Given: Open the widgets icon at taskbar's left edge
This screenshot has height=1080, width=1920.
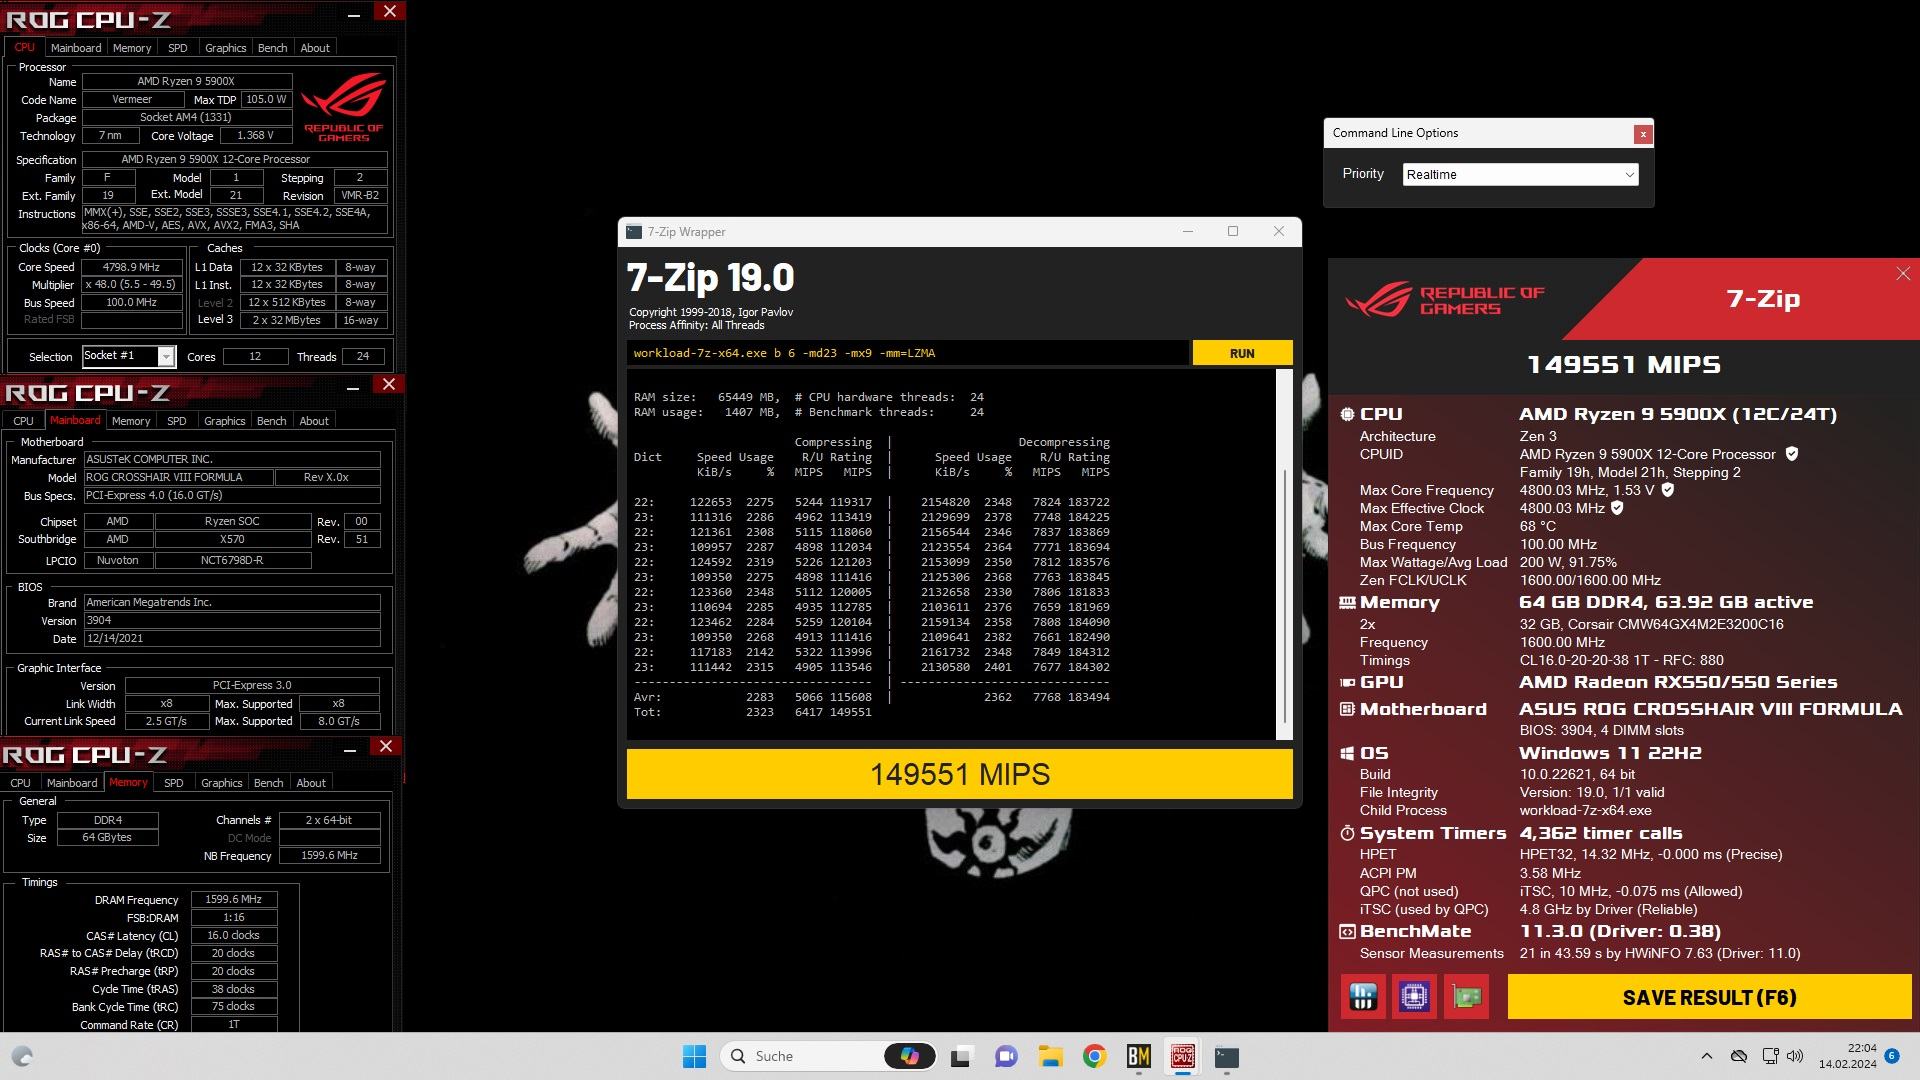Looking at the screenshot, I should click(22, 1056).
